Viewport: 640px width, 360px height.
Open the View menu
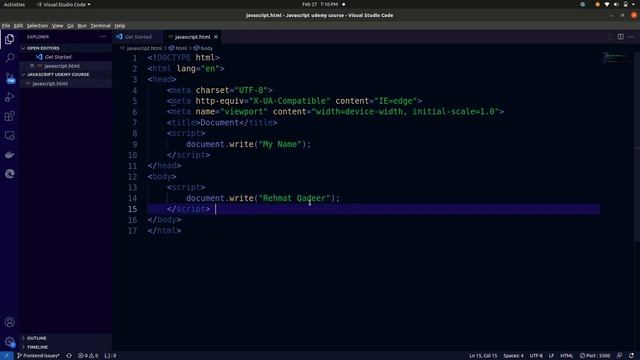click(58, 26)
